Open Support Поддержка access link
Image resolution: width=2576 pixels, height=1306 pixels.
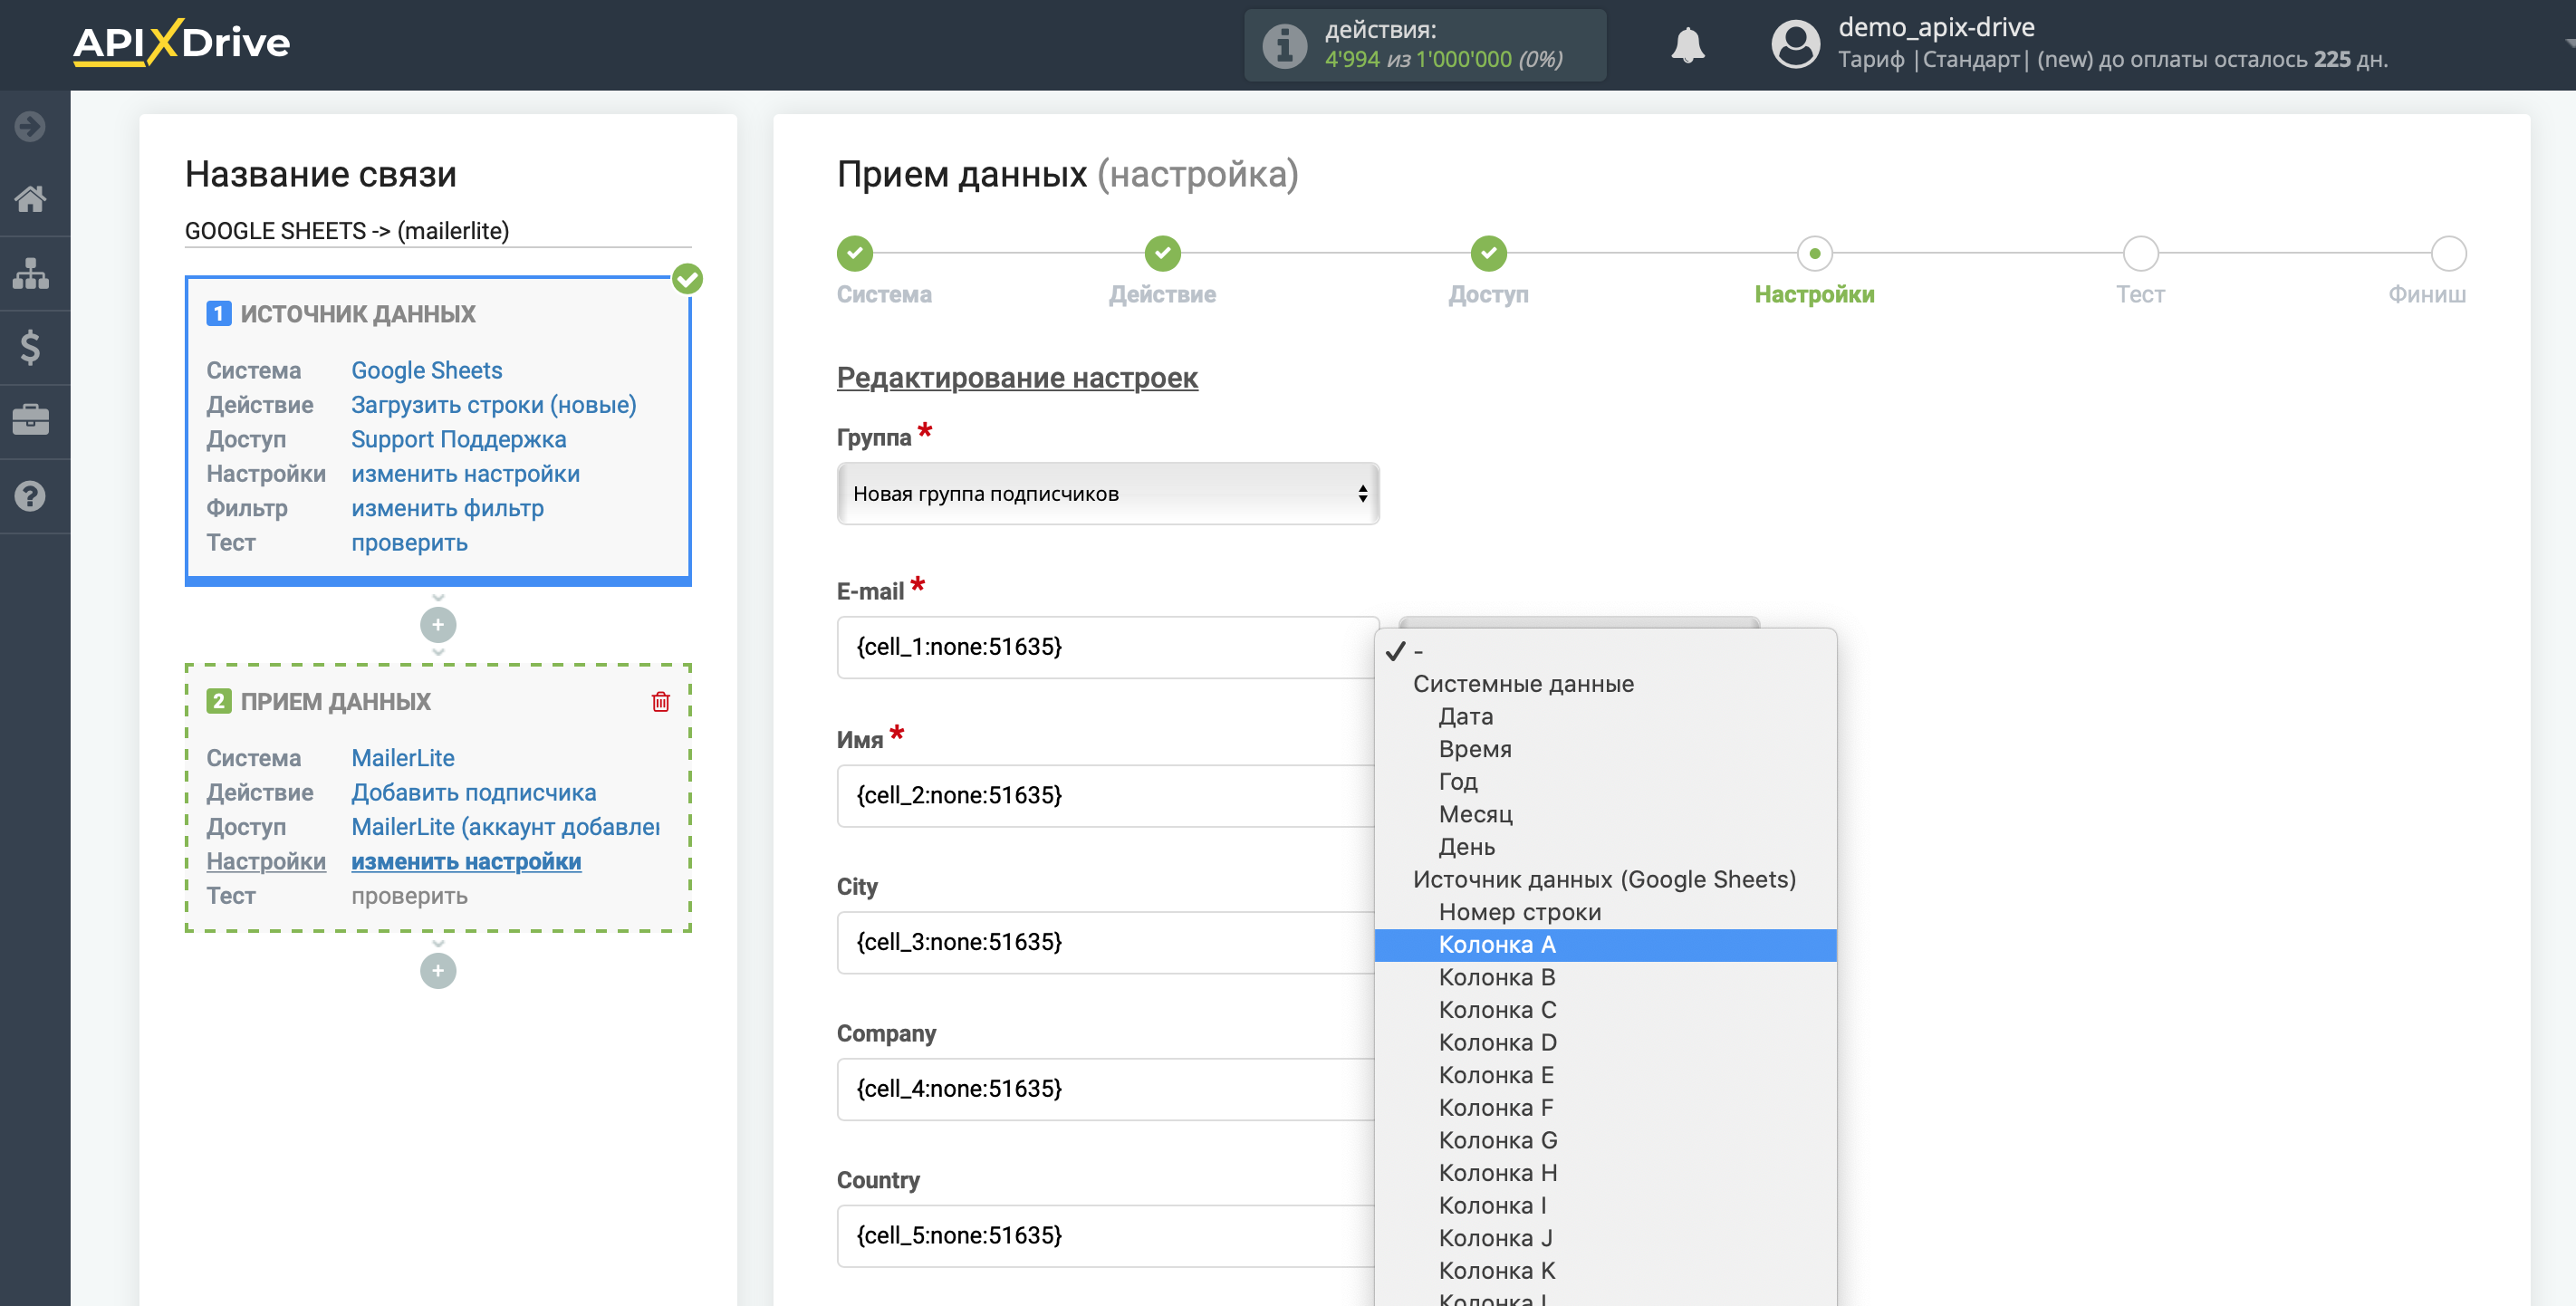[x=458, y=440]
